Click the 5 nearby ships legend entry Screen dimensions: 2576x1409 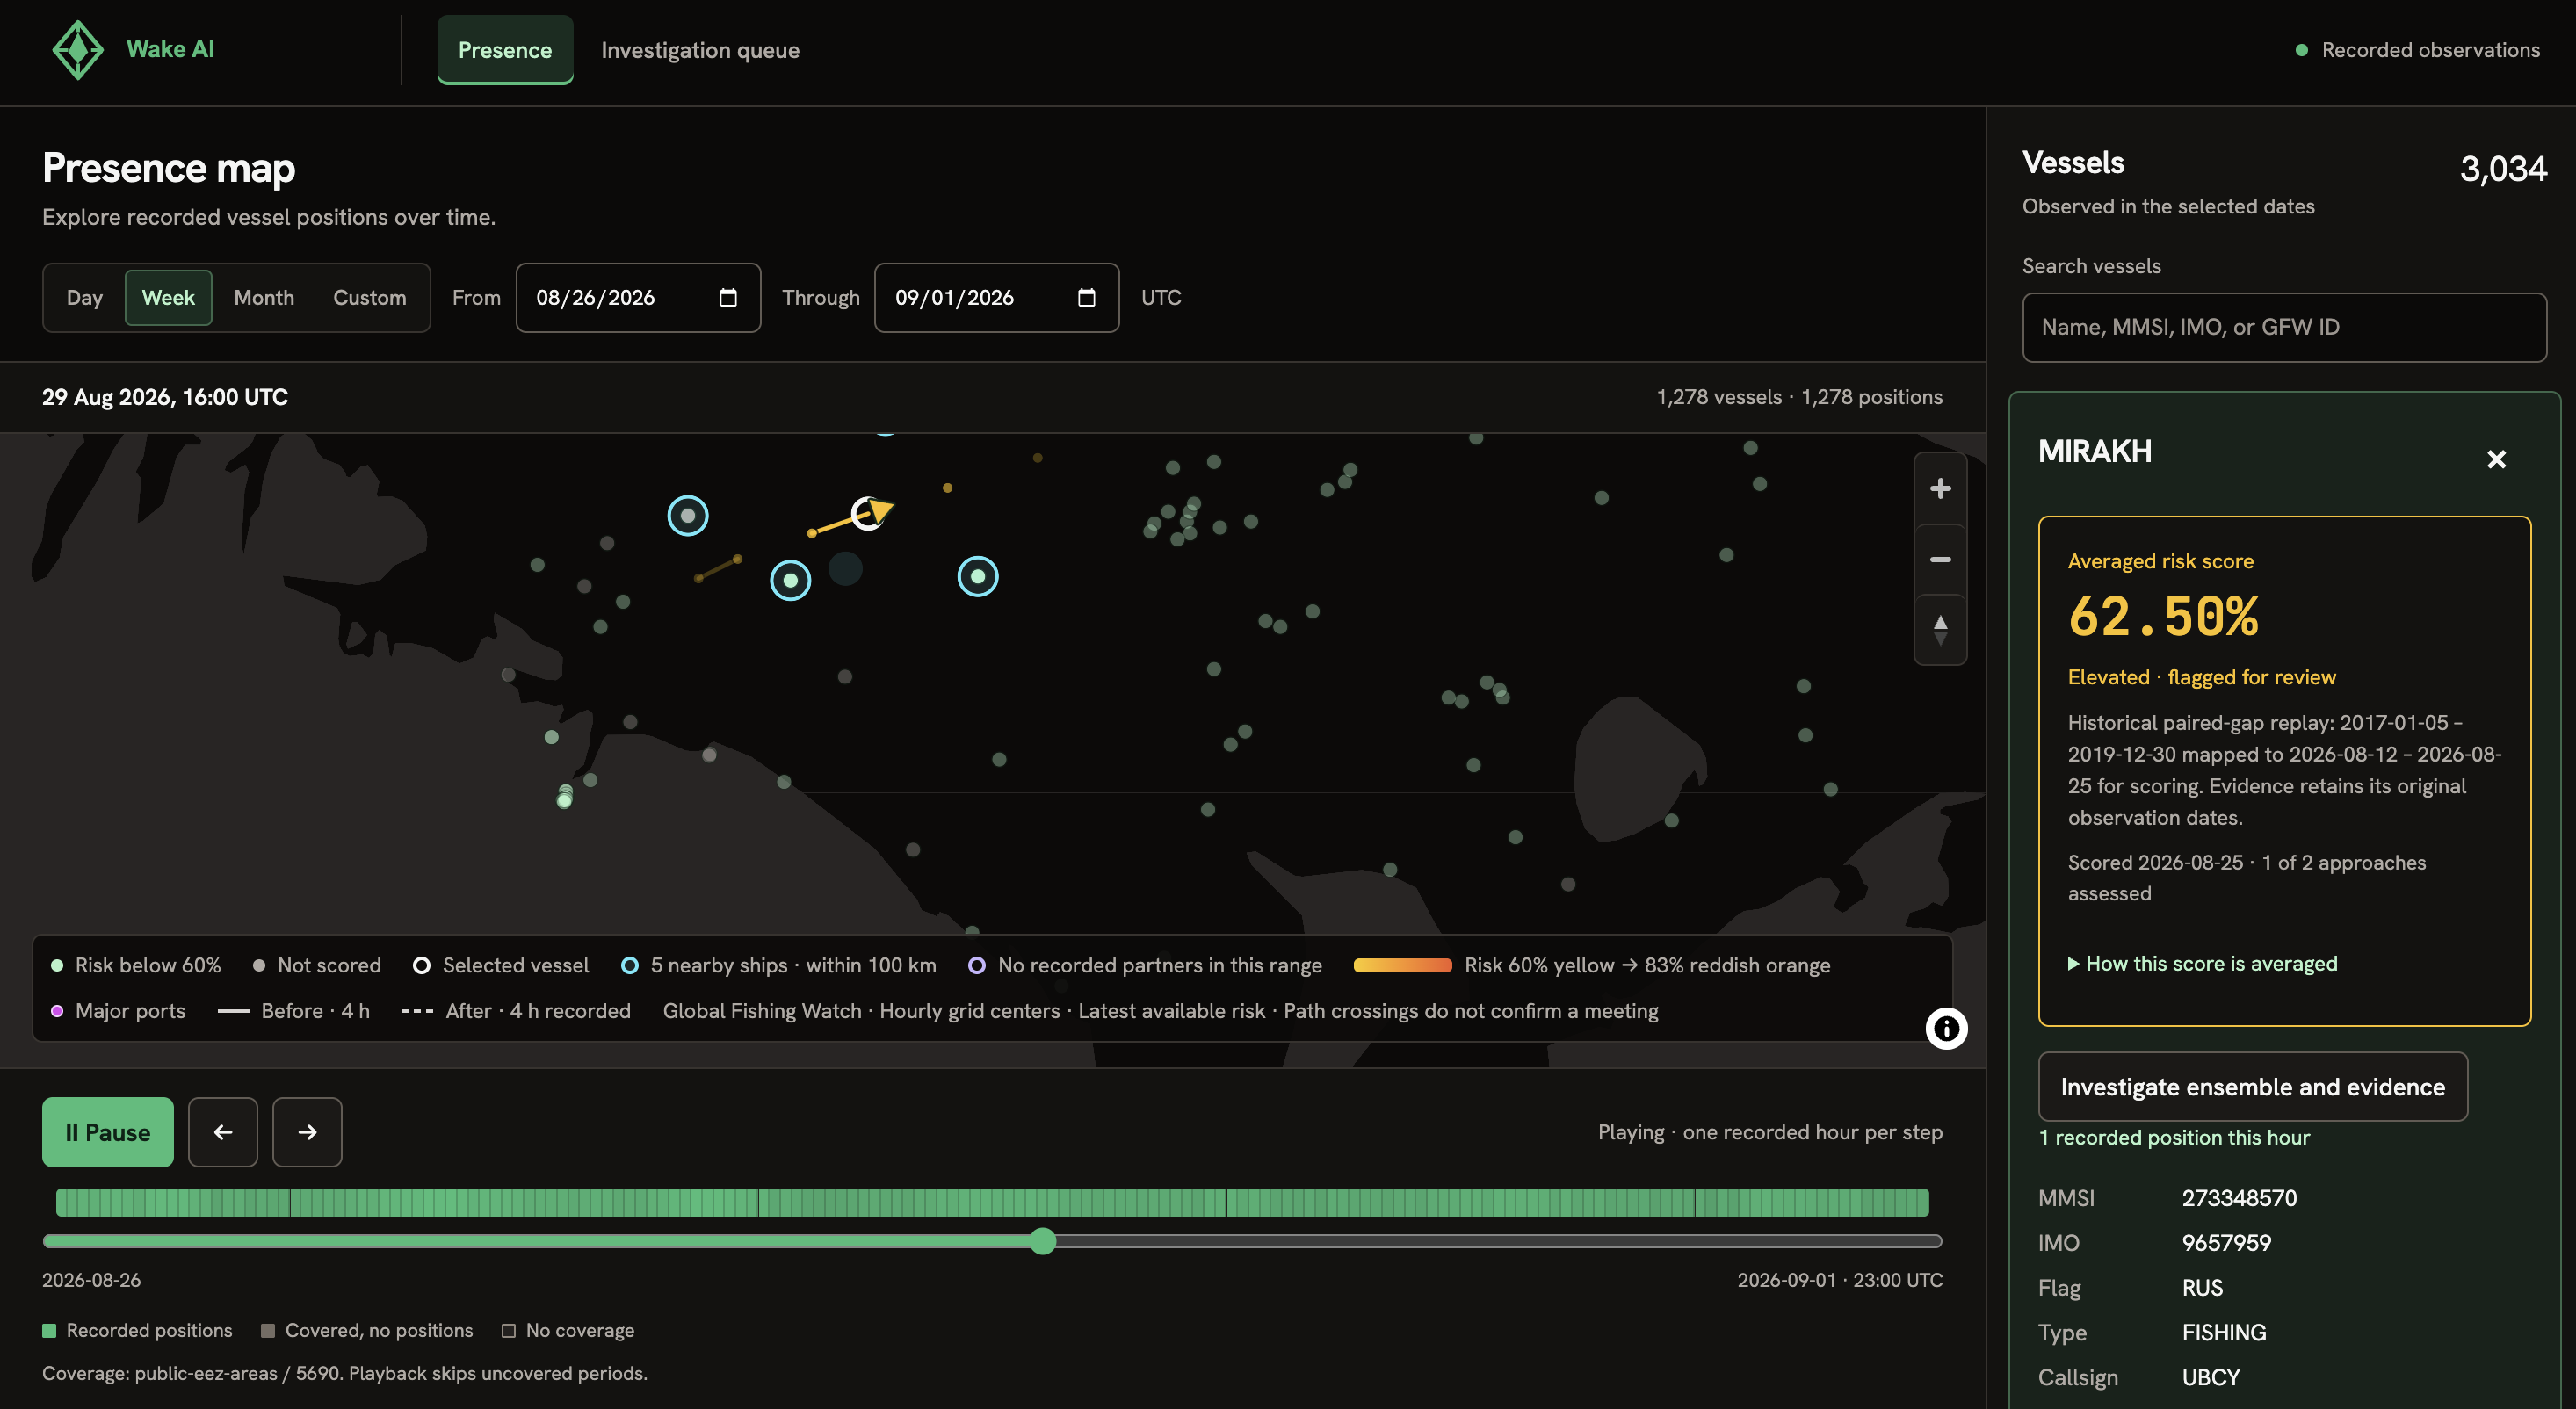click(779, 965)
